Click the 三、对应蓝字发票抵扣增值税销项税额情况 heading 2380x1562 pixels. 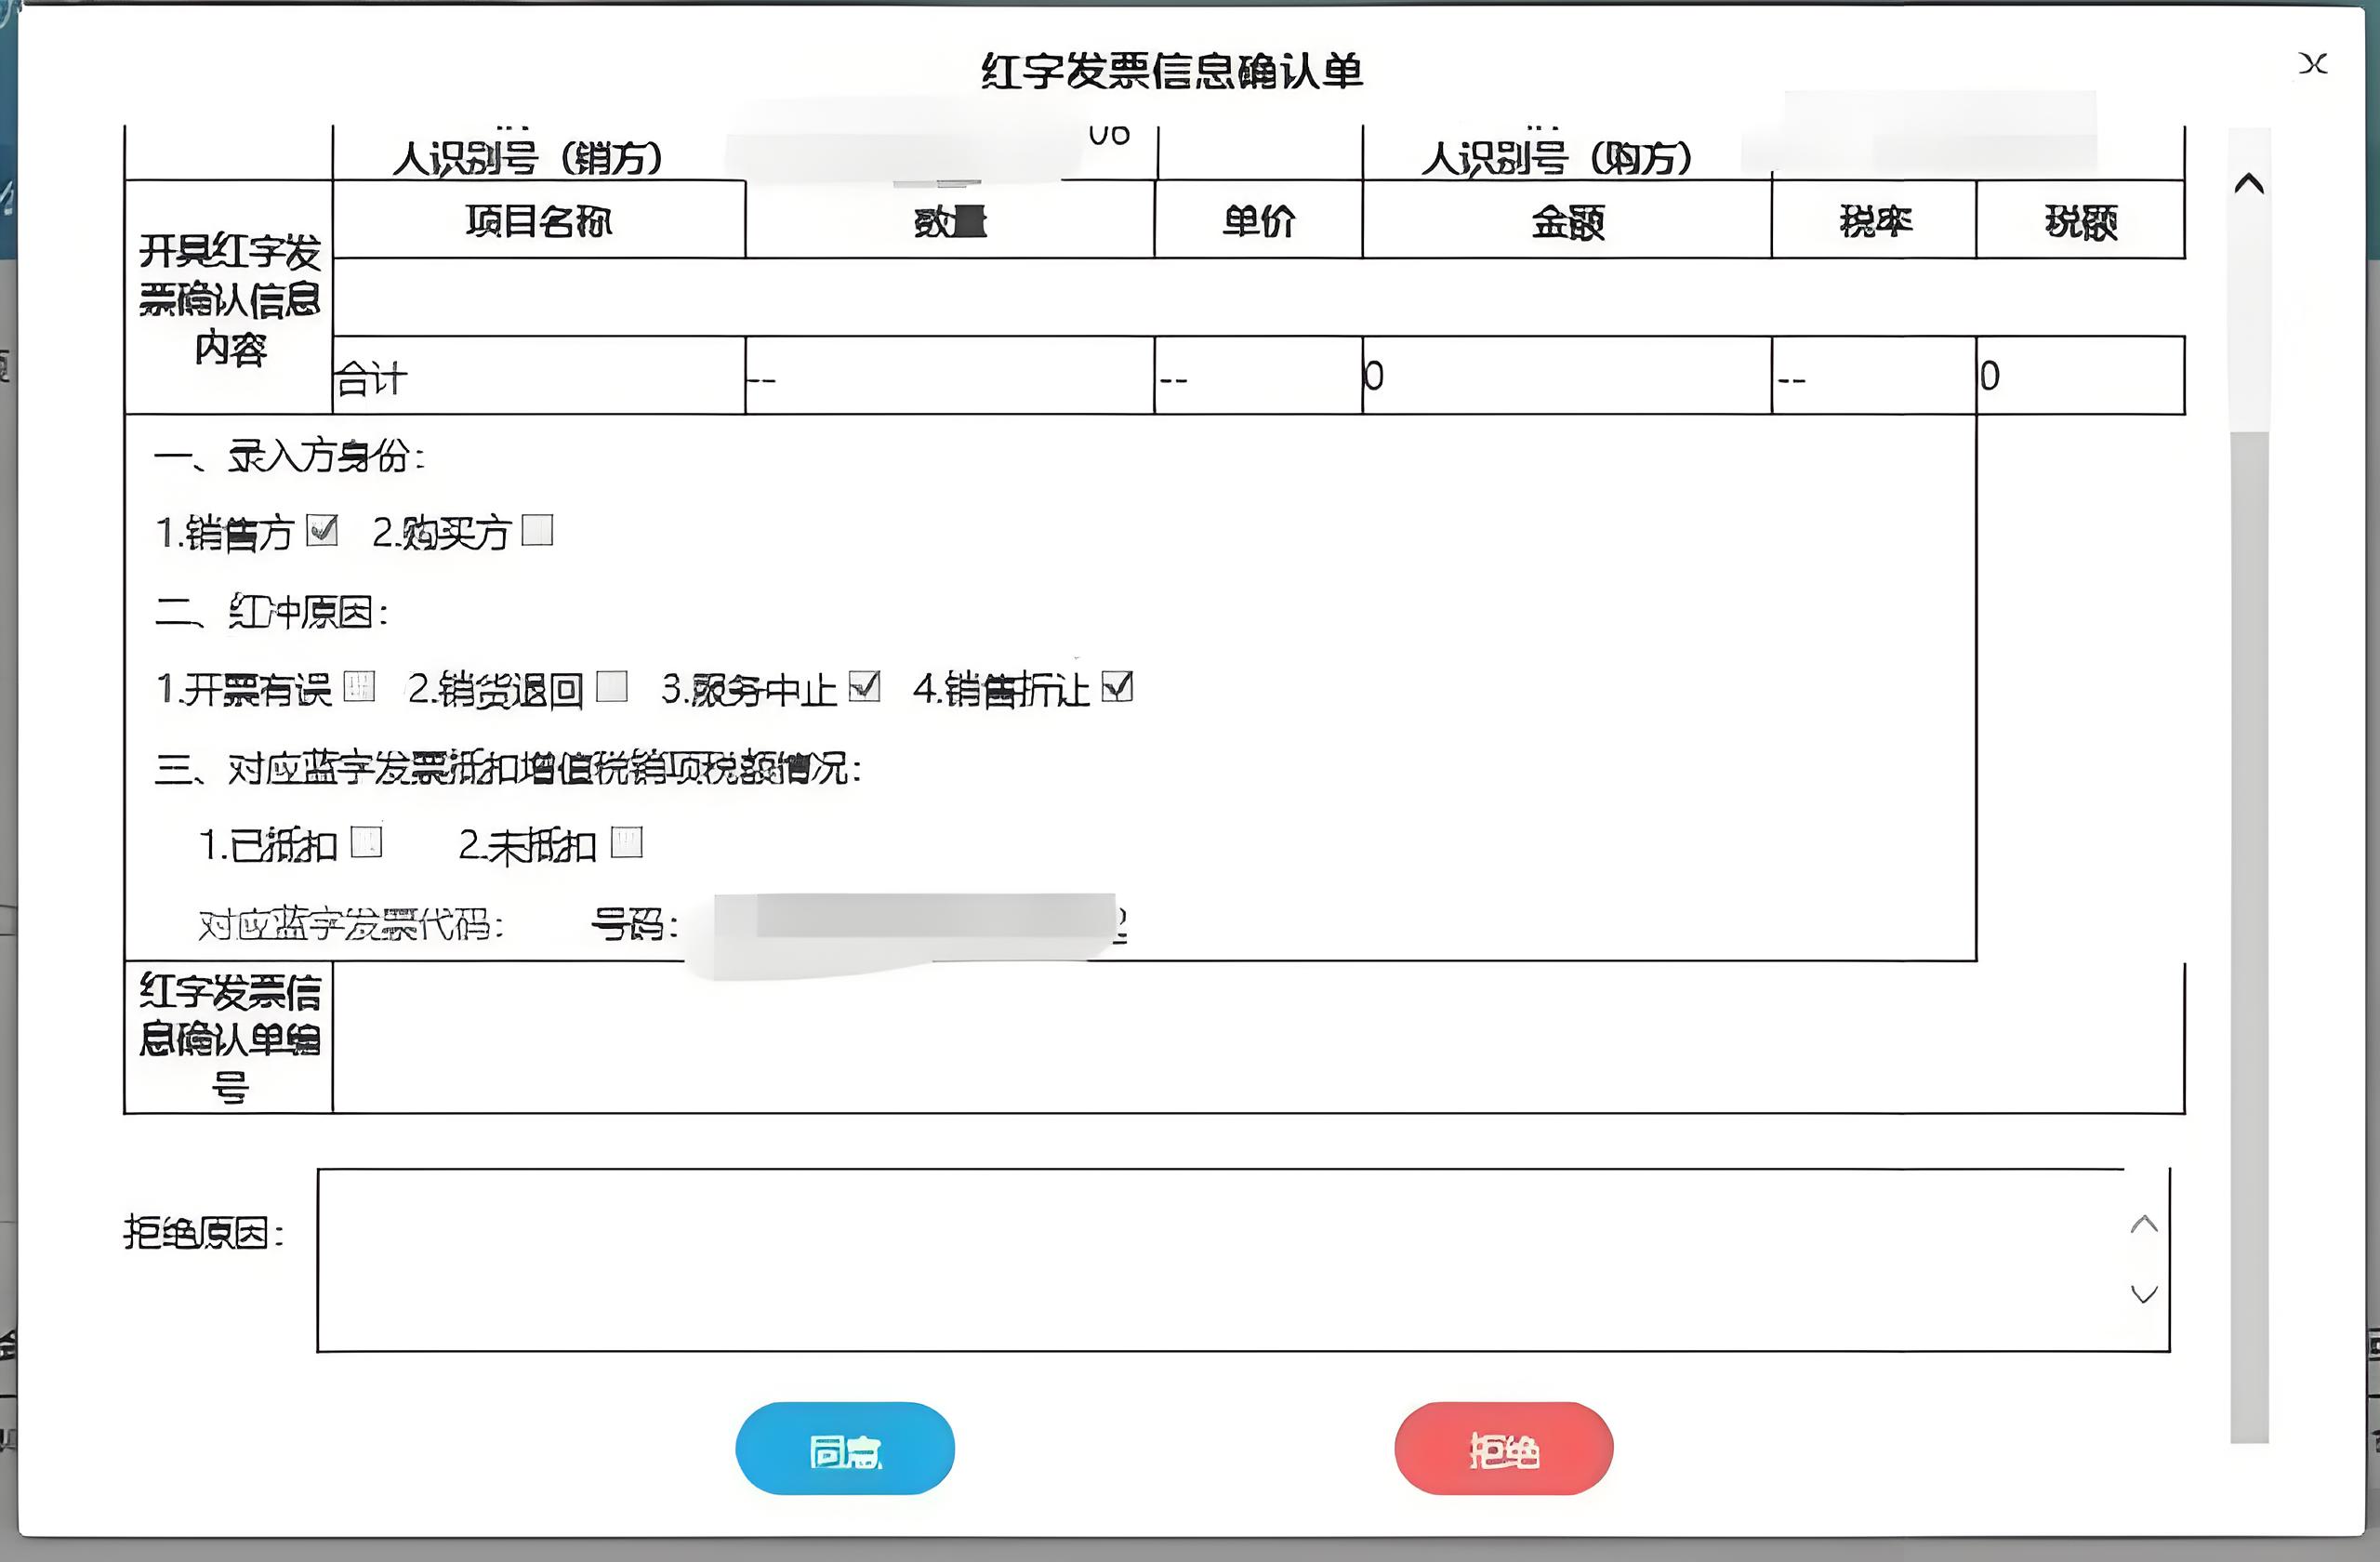pyautogui.click(x=508, y=768)
